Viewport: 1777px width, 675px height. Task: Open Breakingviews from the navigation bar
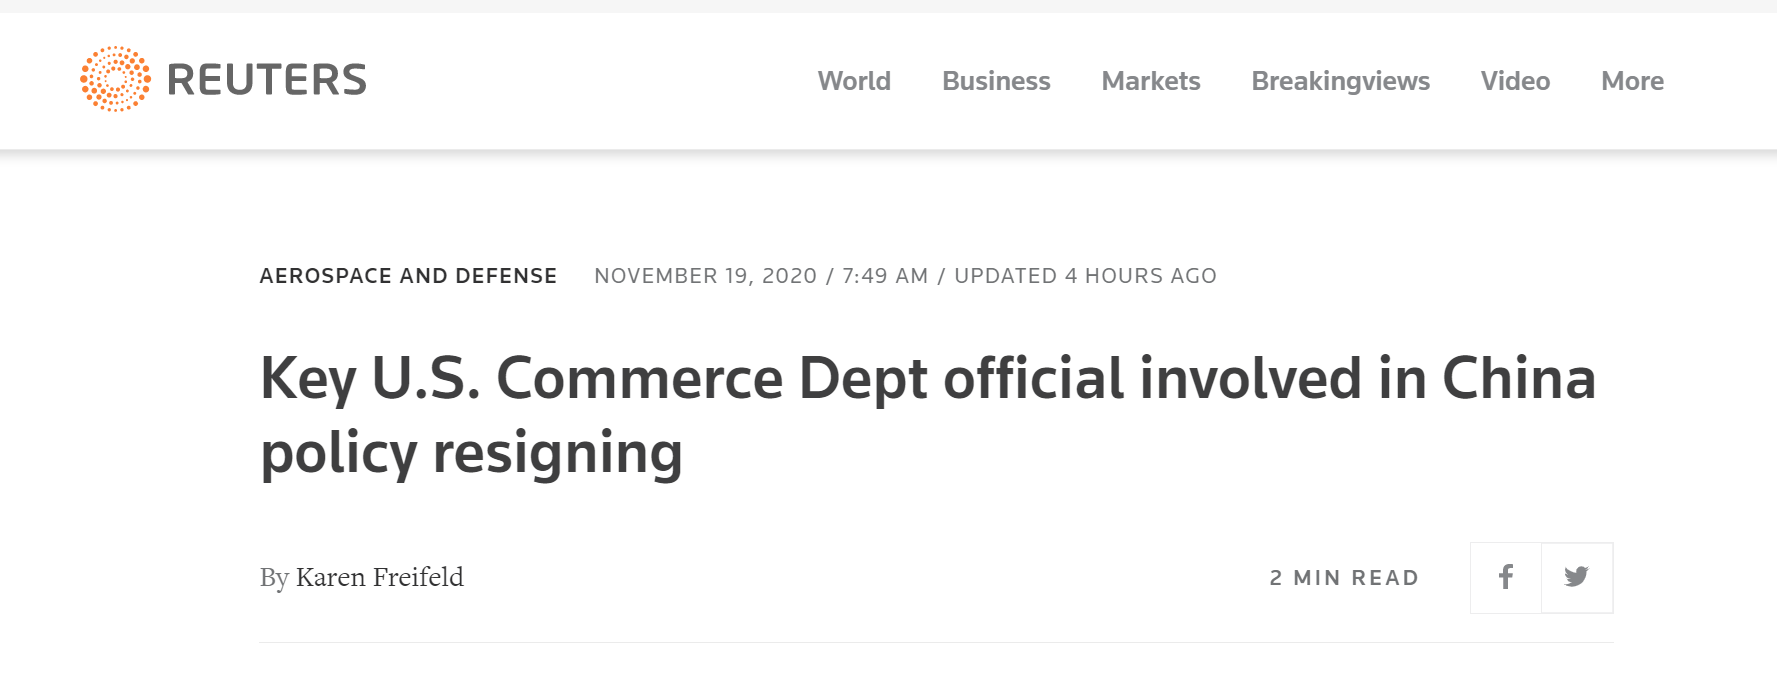coord(1340,81)
